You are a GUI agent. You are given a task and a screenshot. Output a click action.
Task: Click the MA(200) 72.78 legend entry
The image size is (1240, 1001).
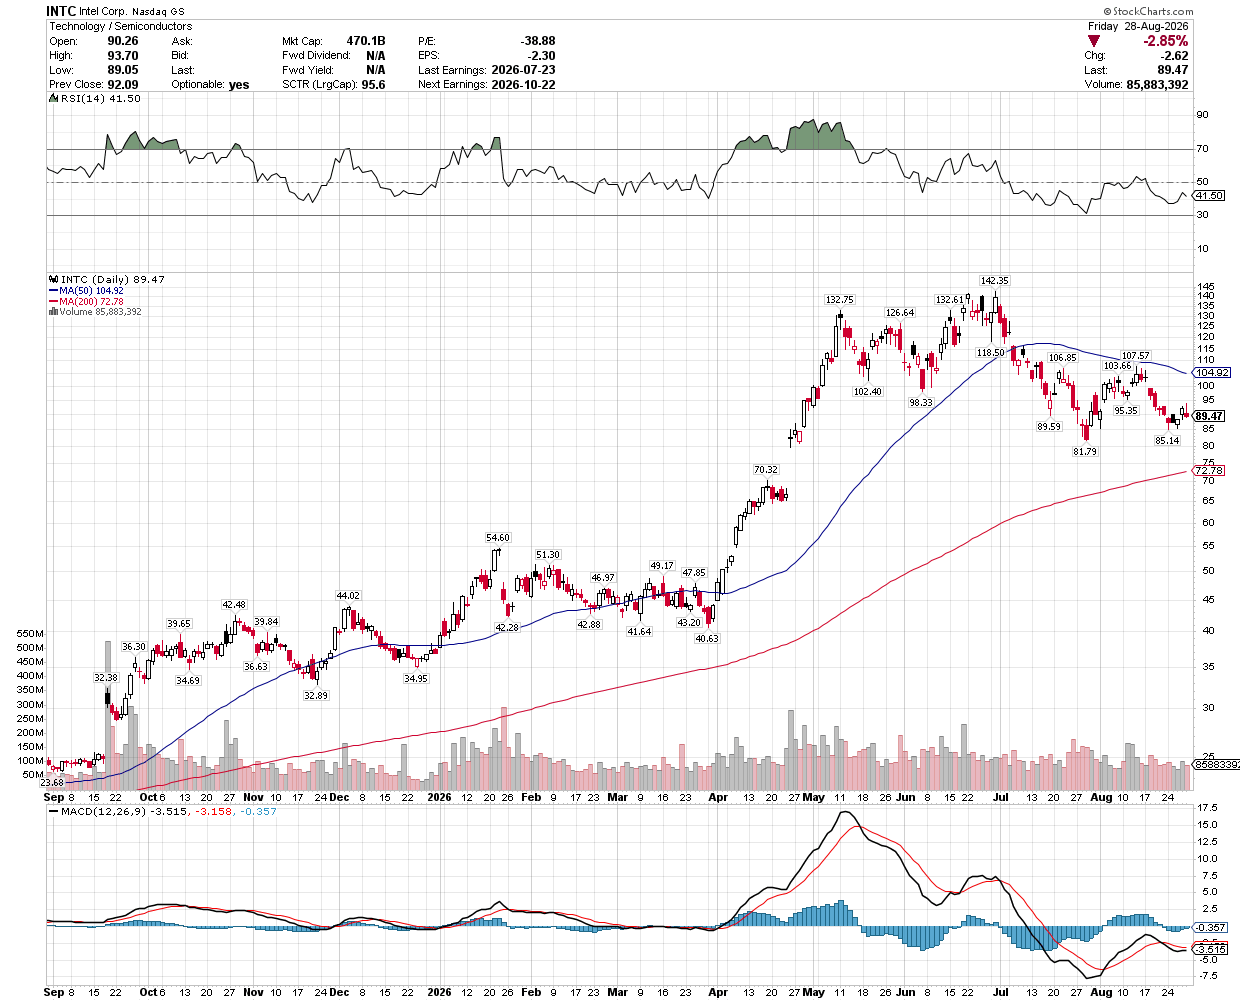[x=86, y=301]
